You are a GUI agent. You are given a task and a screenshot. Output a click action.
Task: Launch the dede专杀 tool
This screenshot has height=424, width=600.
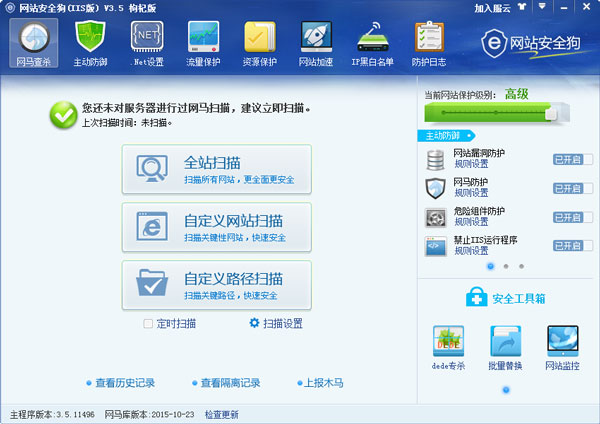448,347
